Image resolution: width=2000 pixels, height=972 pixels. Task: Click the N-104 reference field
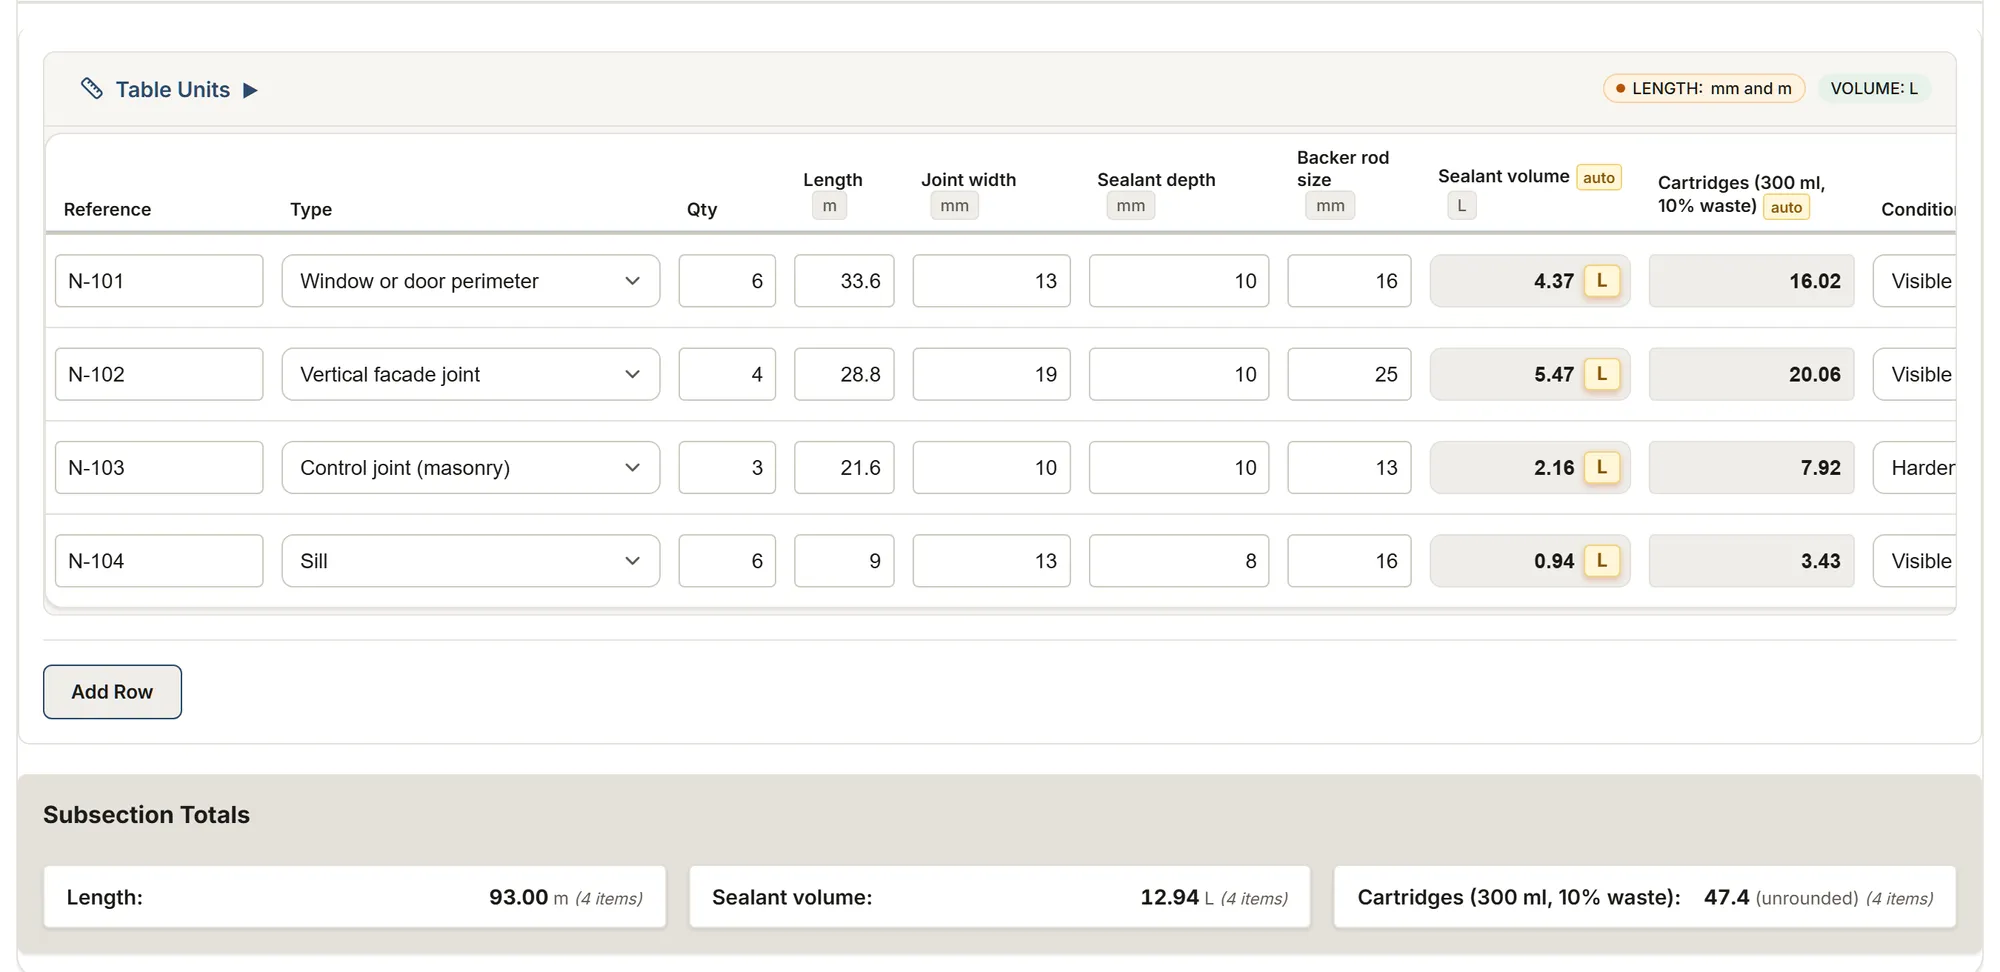(x=159, y=561)
